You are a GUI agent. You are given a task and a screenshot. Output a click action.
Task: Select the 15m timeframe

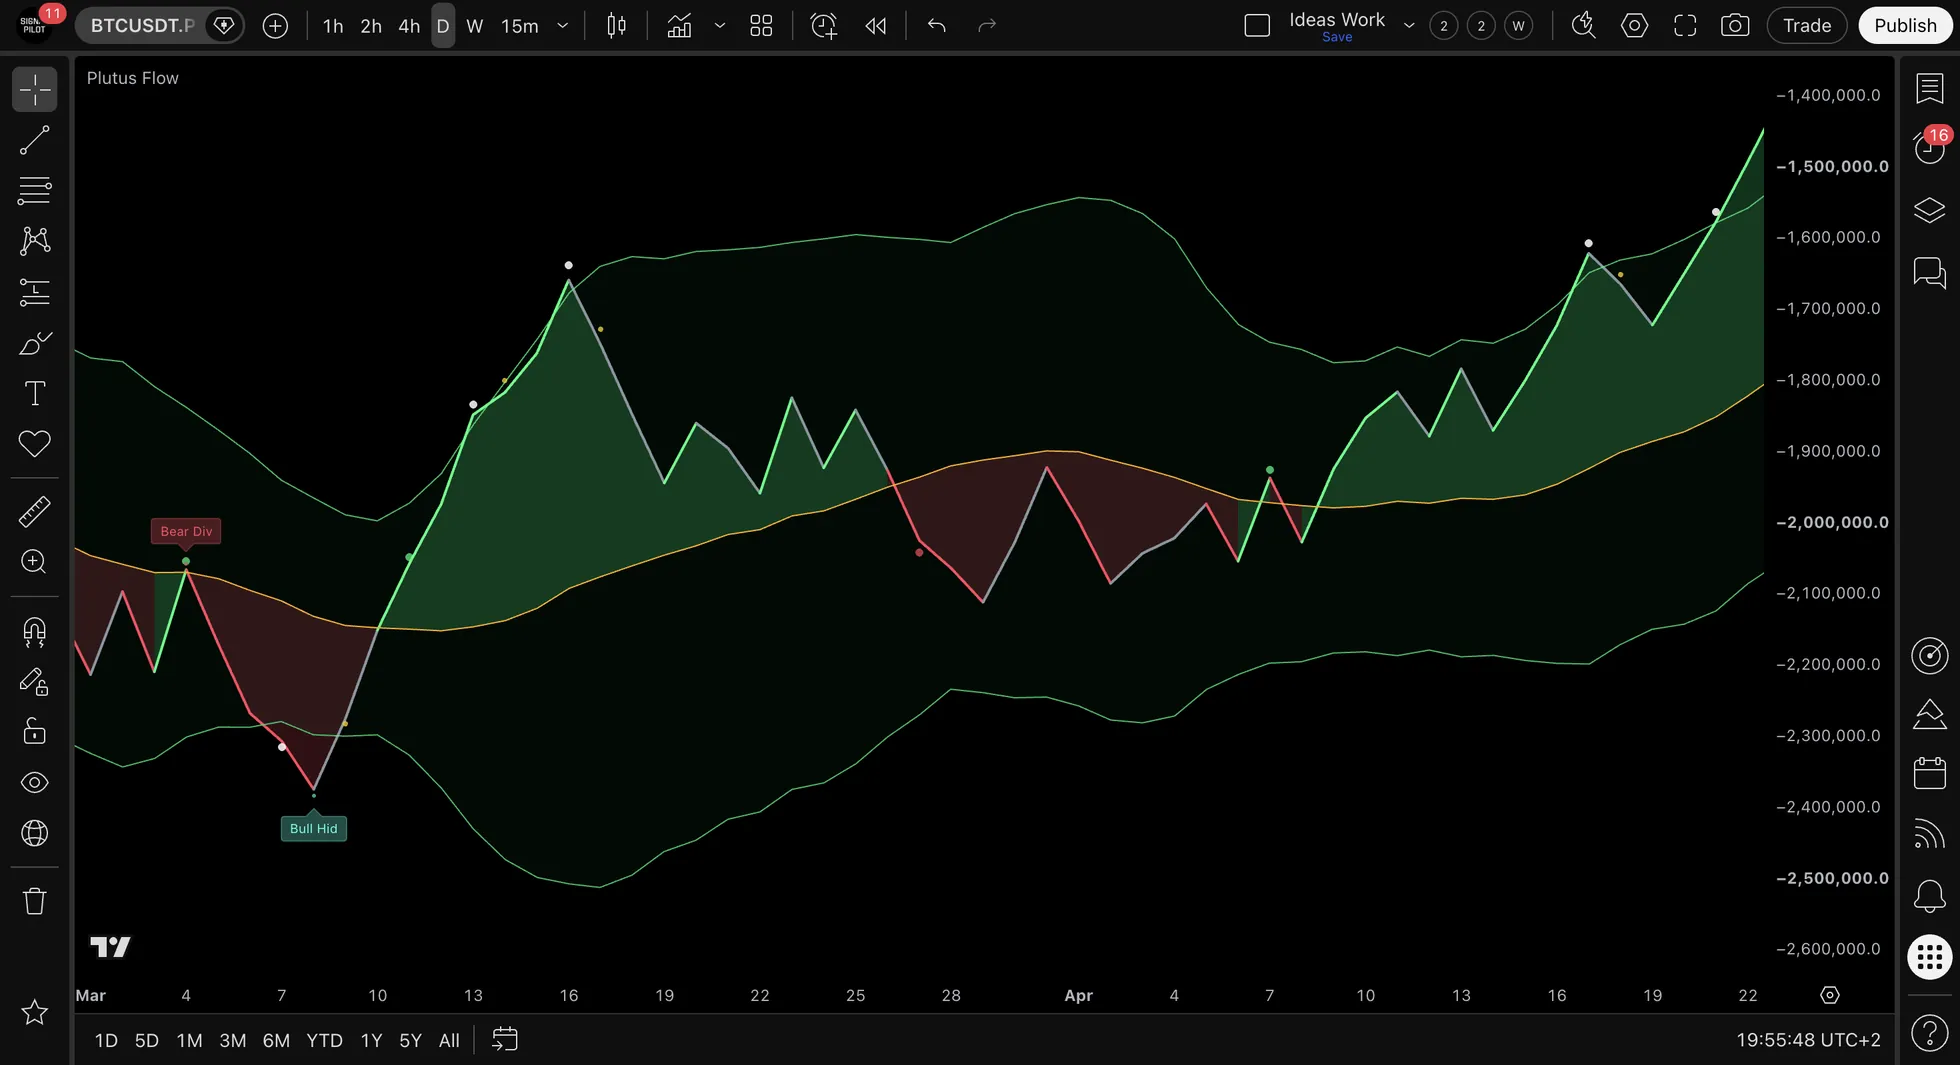pos(520,26)
